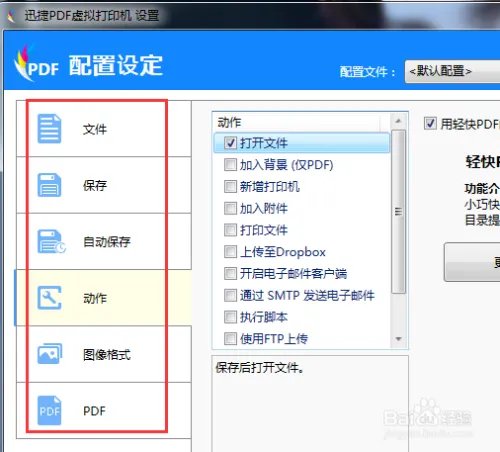
Task: Click the action list scroll-down arrow
Action: point(398,339)
